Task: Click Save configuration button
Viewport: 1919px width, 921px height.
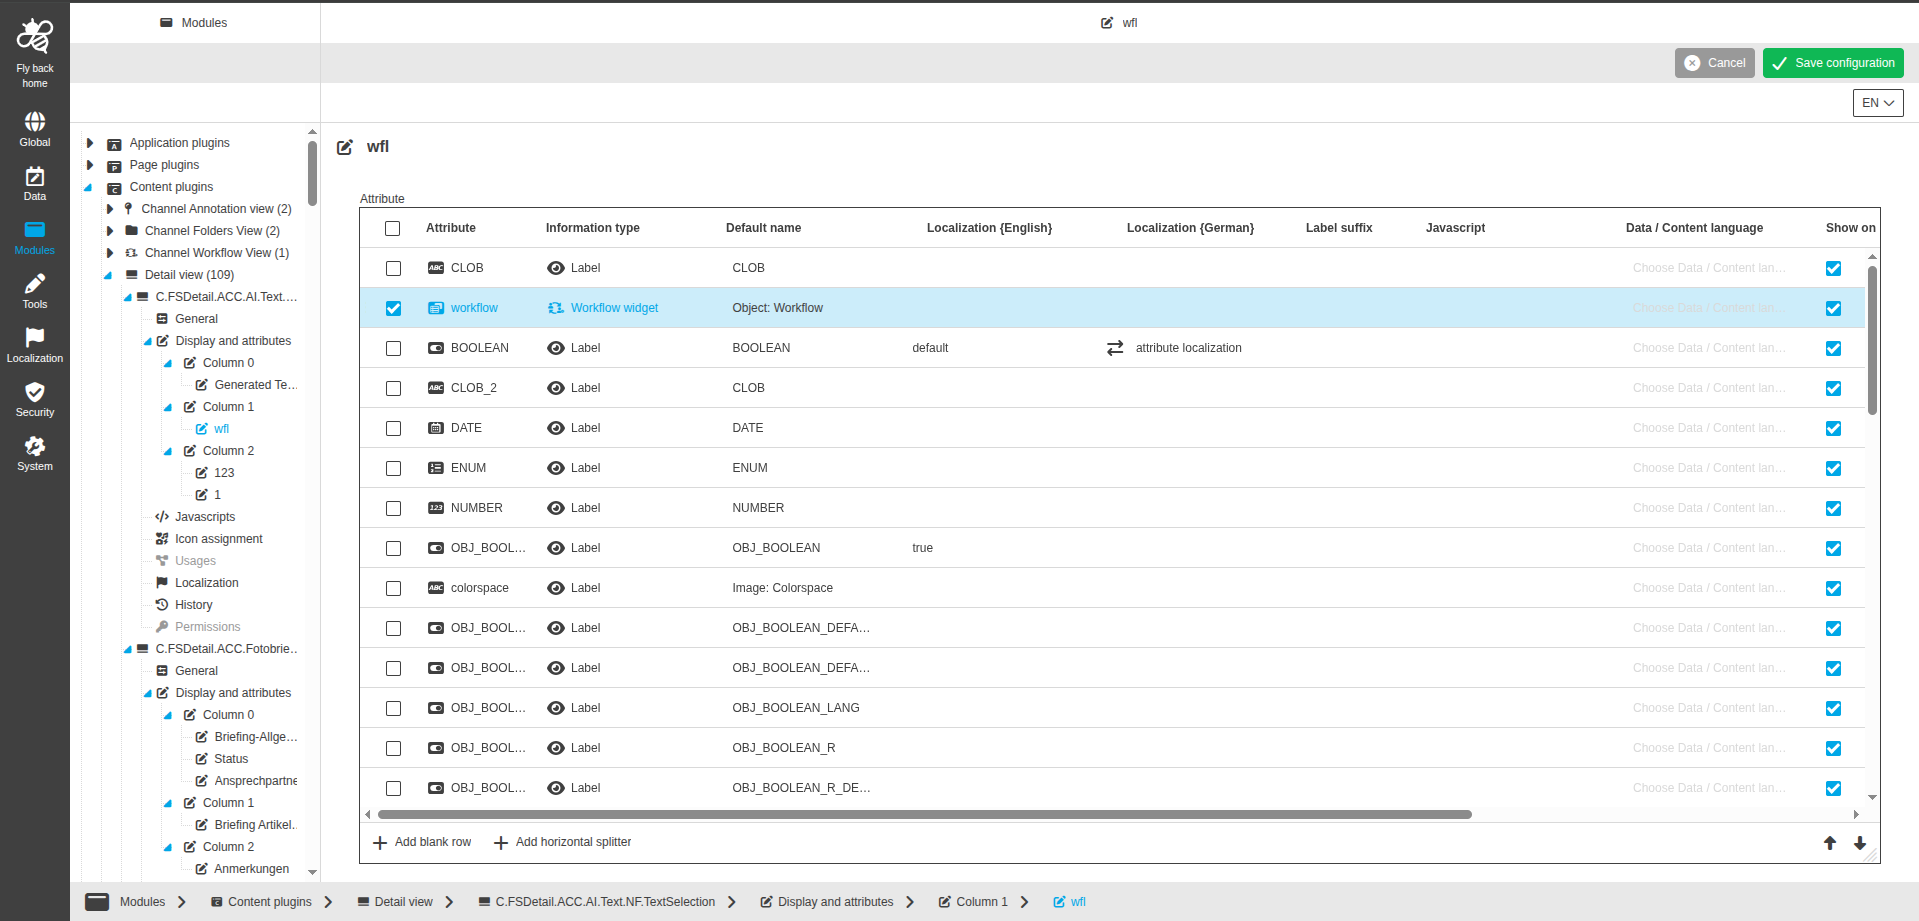Action: click(1833, 63)
